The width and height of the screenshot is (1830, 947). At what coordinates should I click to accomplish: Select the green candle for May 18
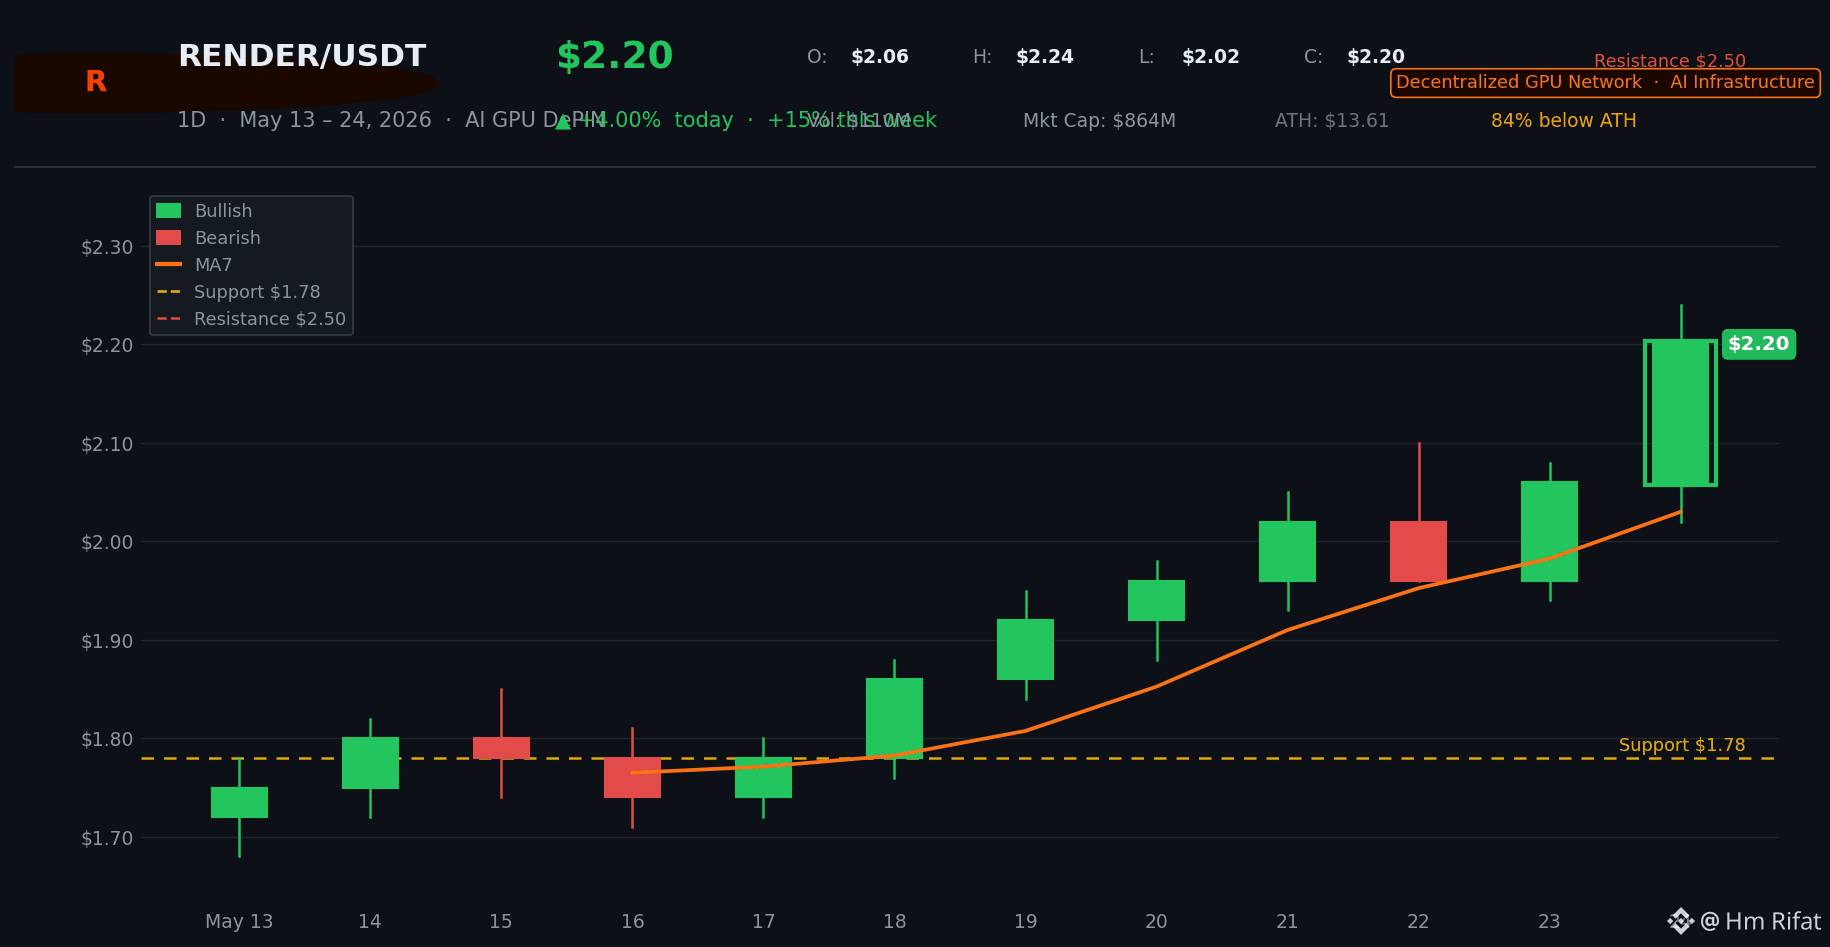coord(894,718)
